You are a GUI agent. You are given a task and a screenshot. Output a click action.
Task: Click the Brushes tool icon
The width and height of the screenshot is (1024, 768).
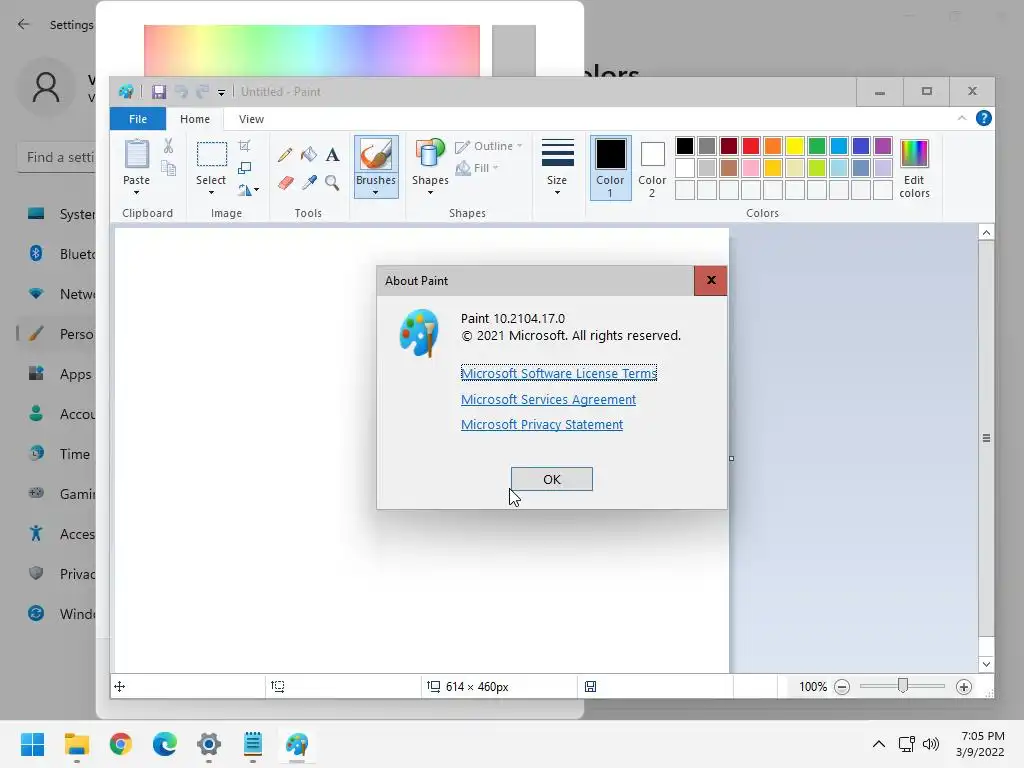376,154
